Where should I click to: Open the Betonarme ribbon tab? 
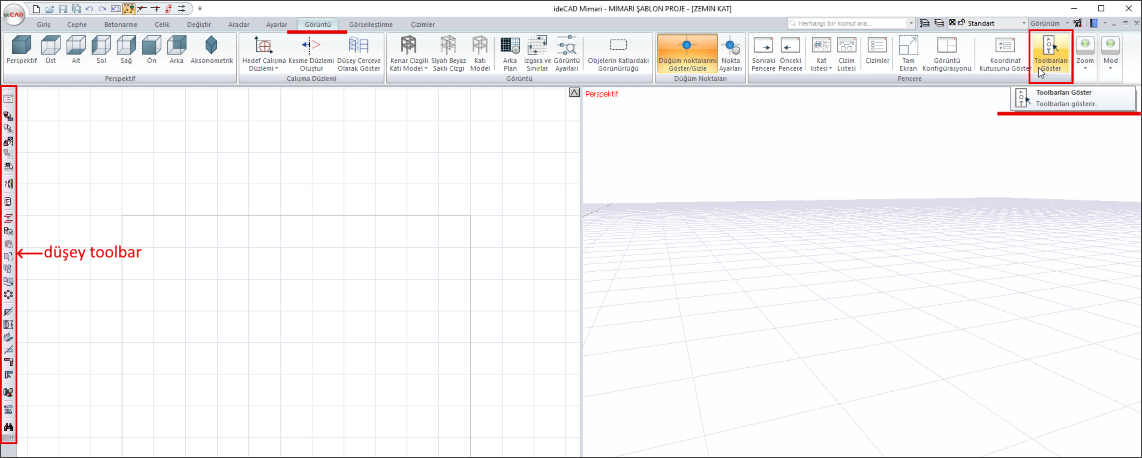tap(120, 23)
